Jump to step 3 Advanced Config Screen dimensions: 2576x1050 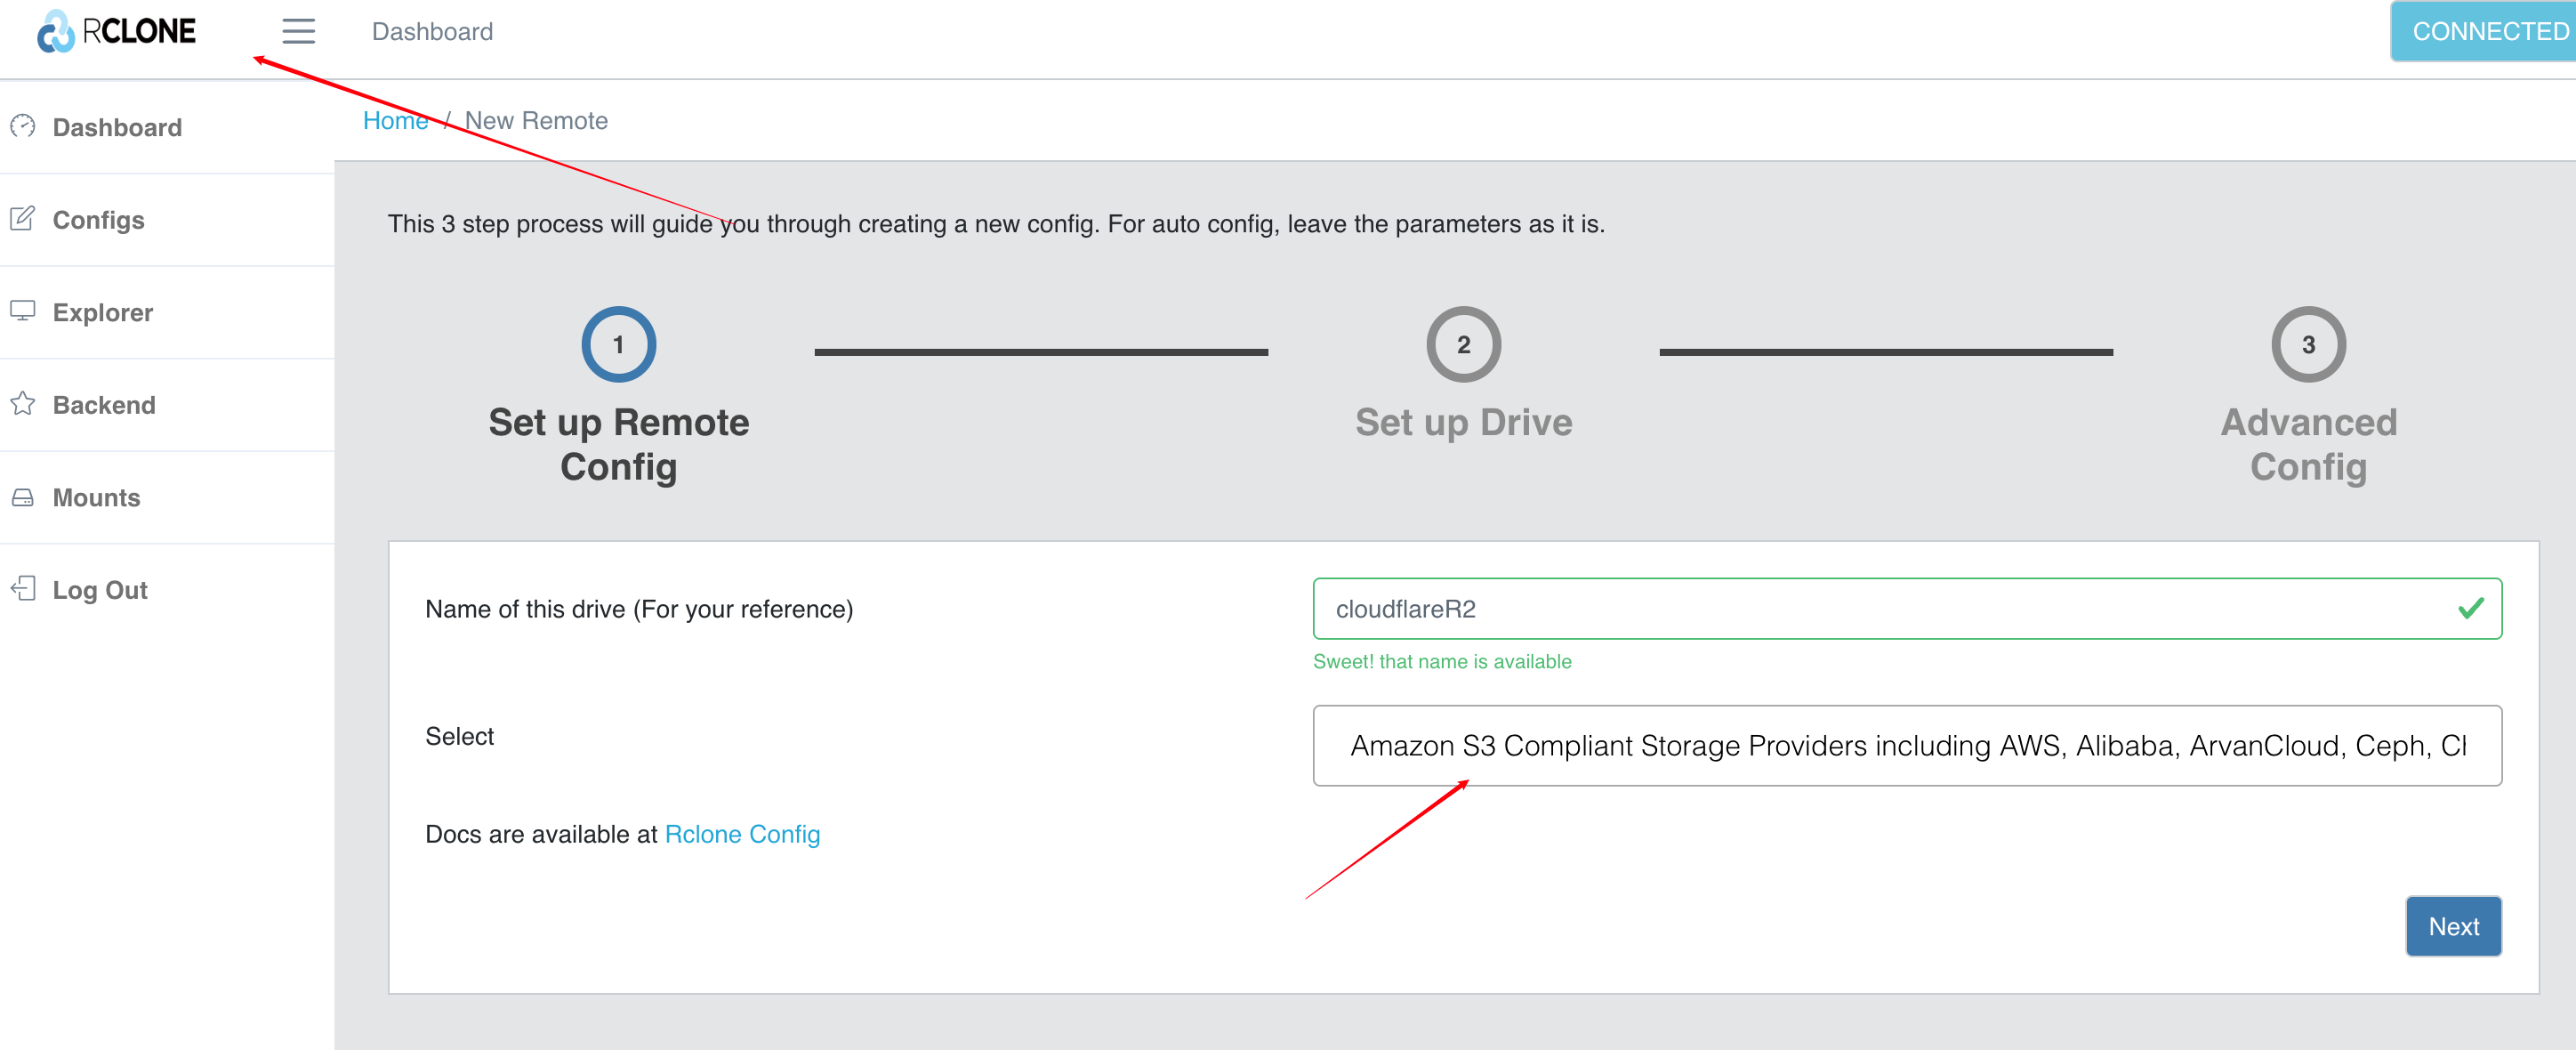pyautogui.click(x=2307, y=345)
